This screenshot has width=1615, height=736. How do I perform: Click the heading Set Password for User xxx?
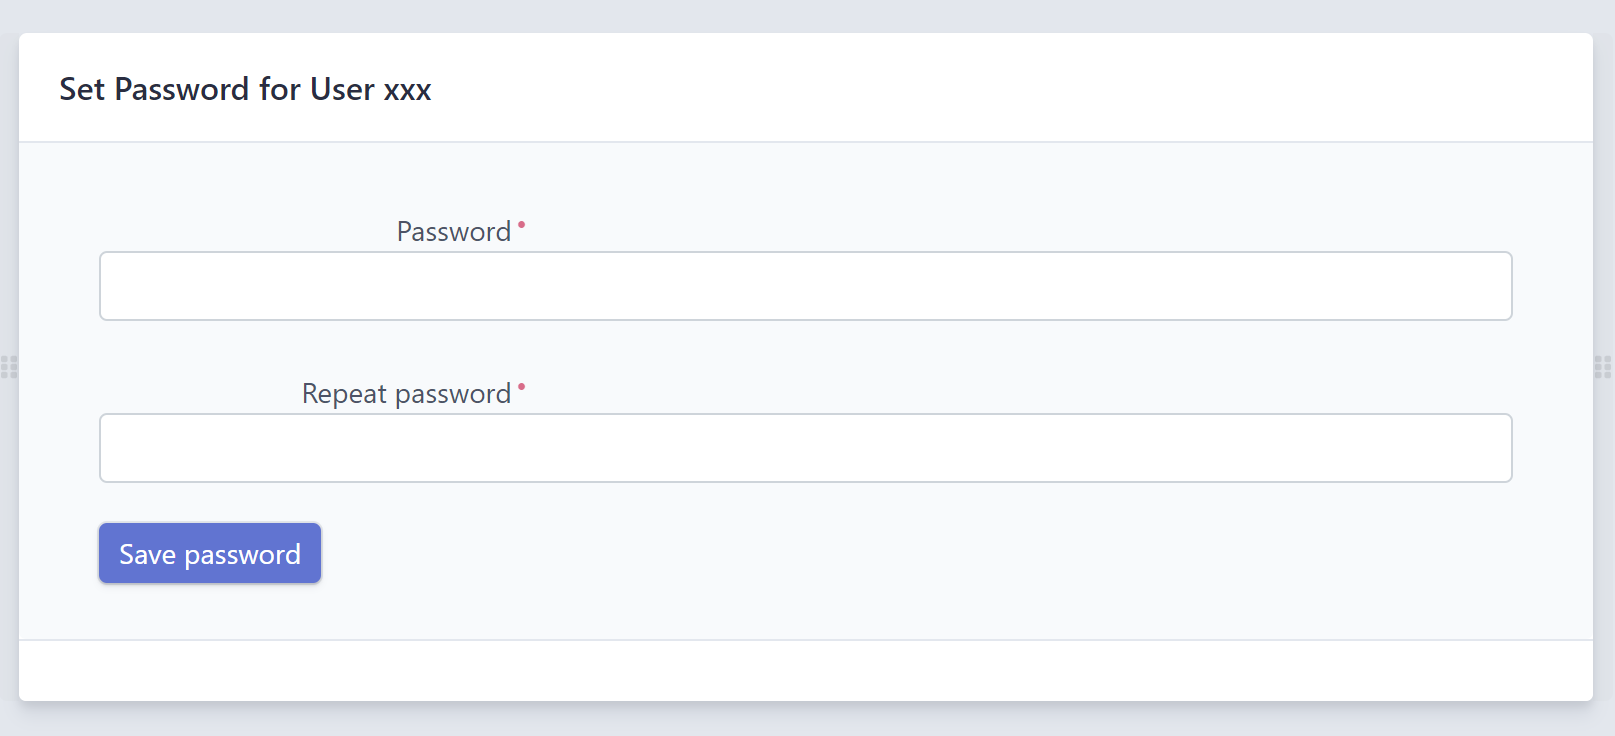click(245, 90)
